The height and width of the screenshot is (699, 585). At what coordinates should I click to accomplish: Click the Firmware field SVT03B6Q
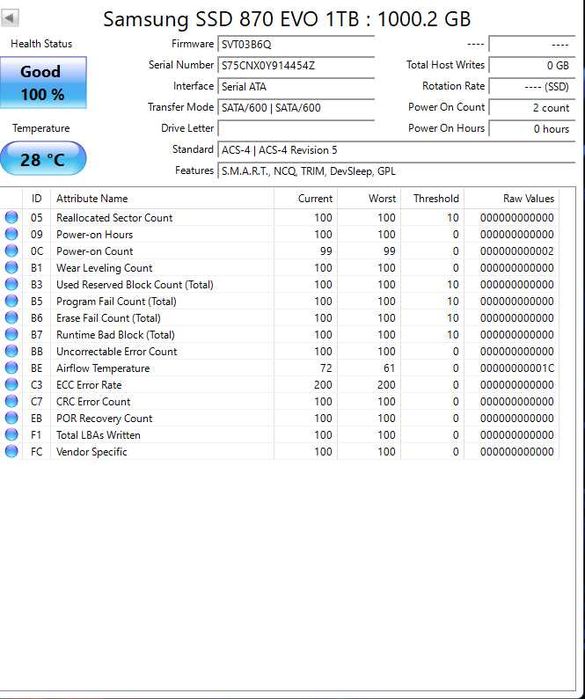pyautogui.click(x=296, y=44)
